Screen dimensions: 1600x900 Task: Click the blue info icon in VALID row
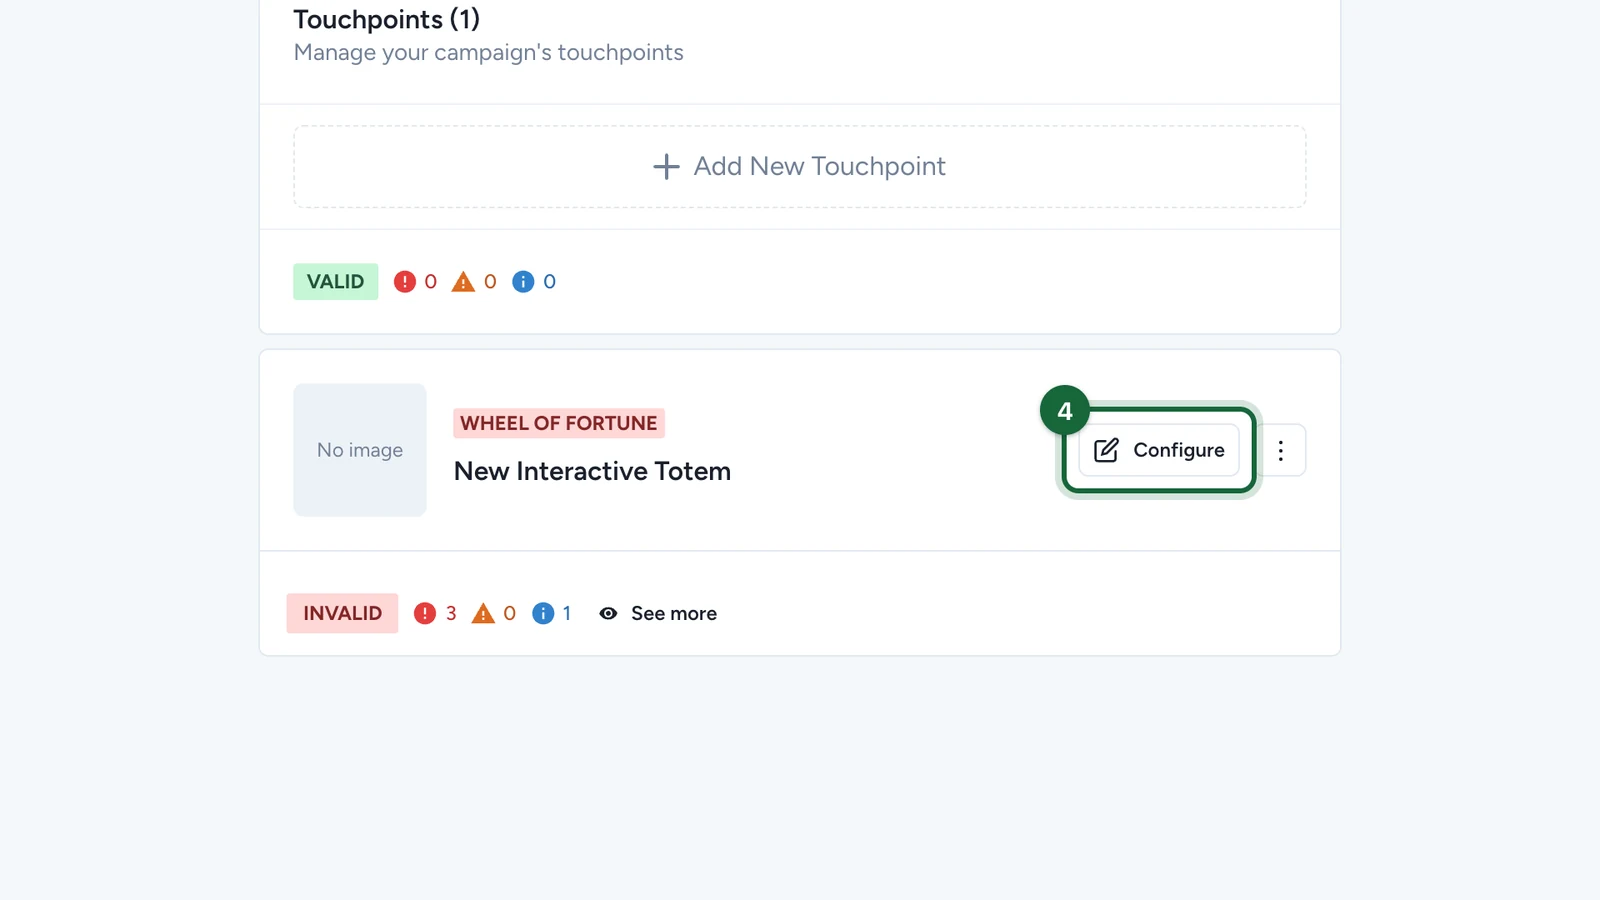coord(523,282)
